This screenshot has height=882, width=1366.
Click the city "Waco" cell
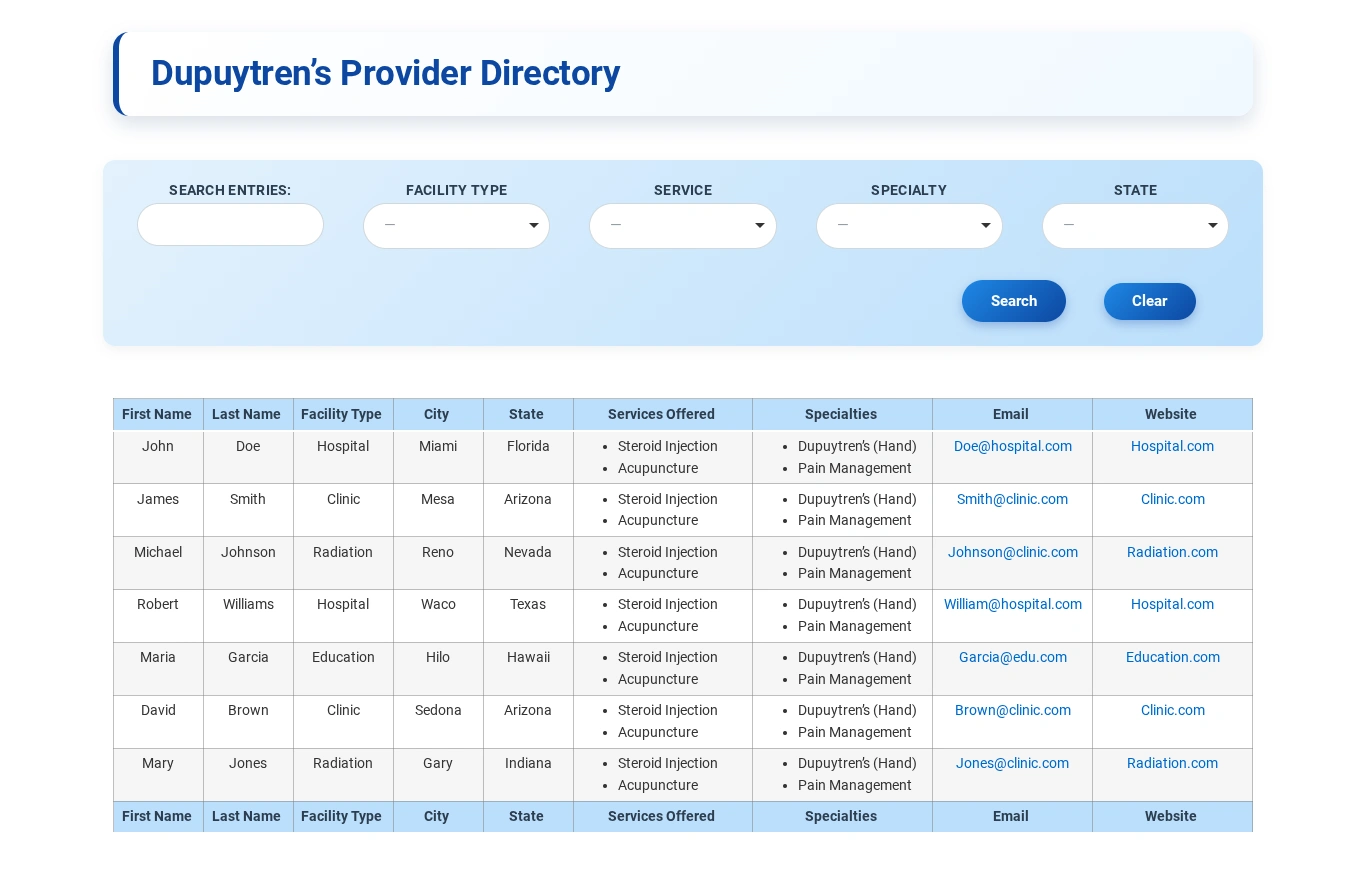pyautogui.click(x=438, y=616)
